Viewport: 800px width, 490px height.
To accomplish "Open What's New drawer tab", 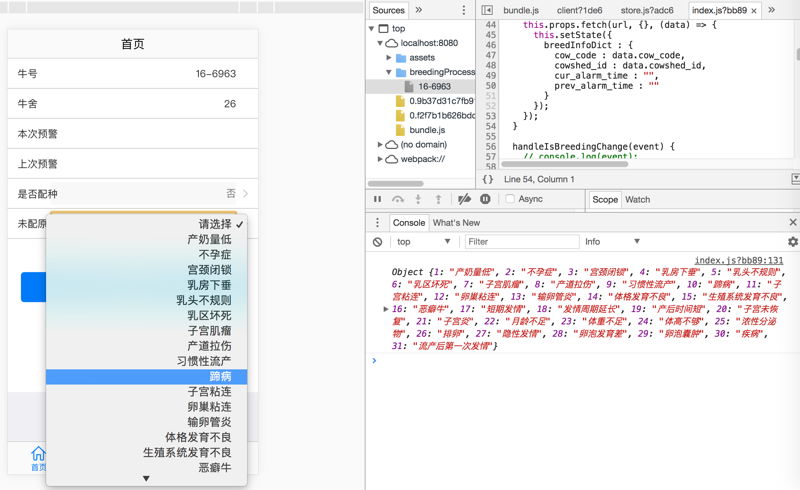I will (x=456, y=223).
